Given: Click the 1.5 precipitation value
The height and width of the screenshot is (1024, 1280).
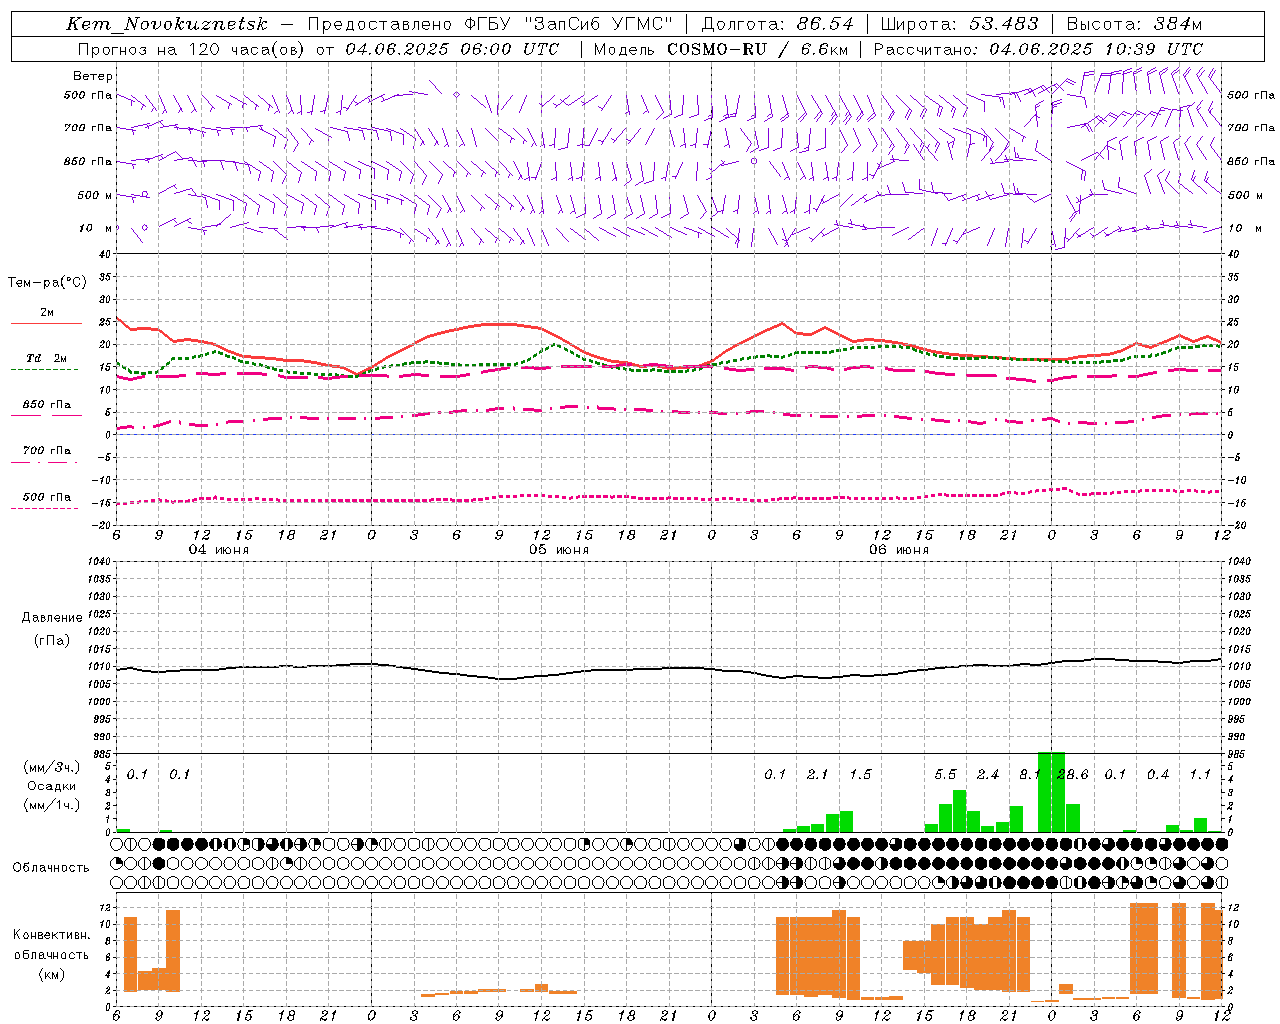Looking at the screenshot, I should 861,774.
